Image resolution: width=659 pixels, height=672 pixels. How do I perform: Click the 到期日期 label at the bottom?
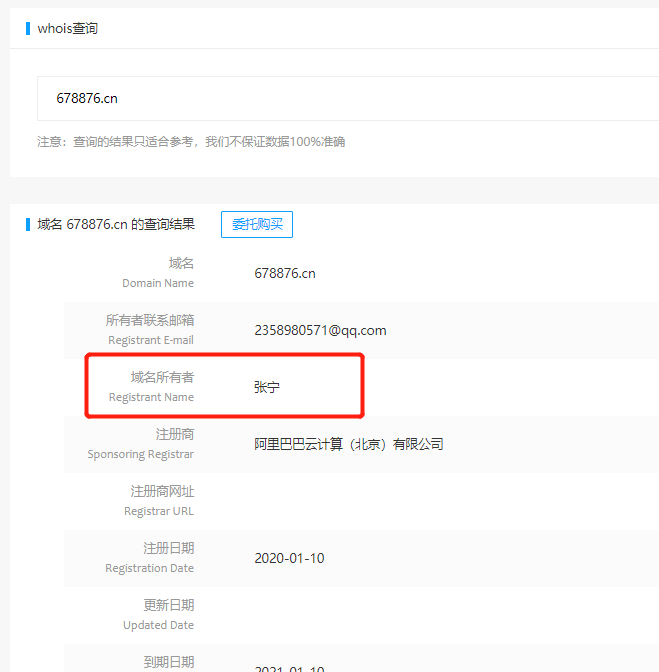tap(168, 662)
